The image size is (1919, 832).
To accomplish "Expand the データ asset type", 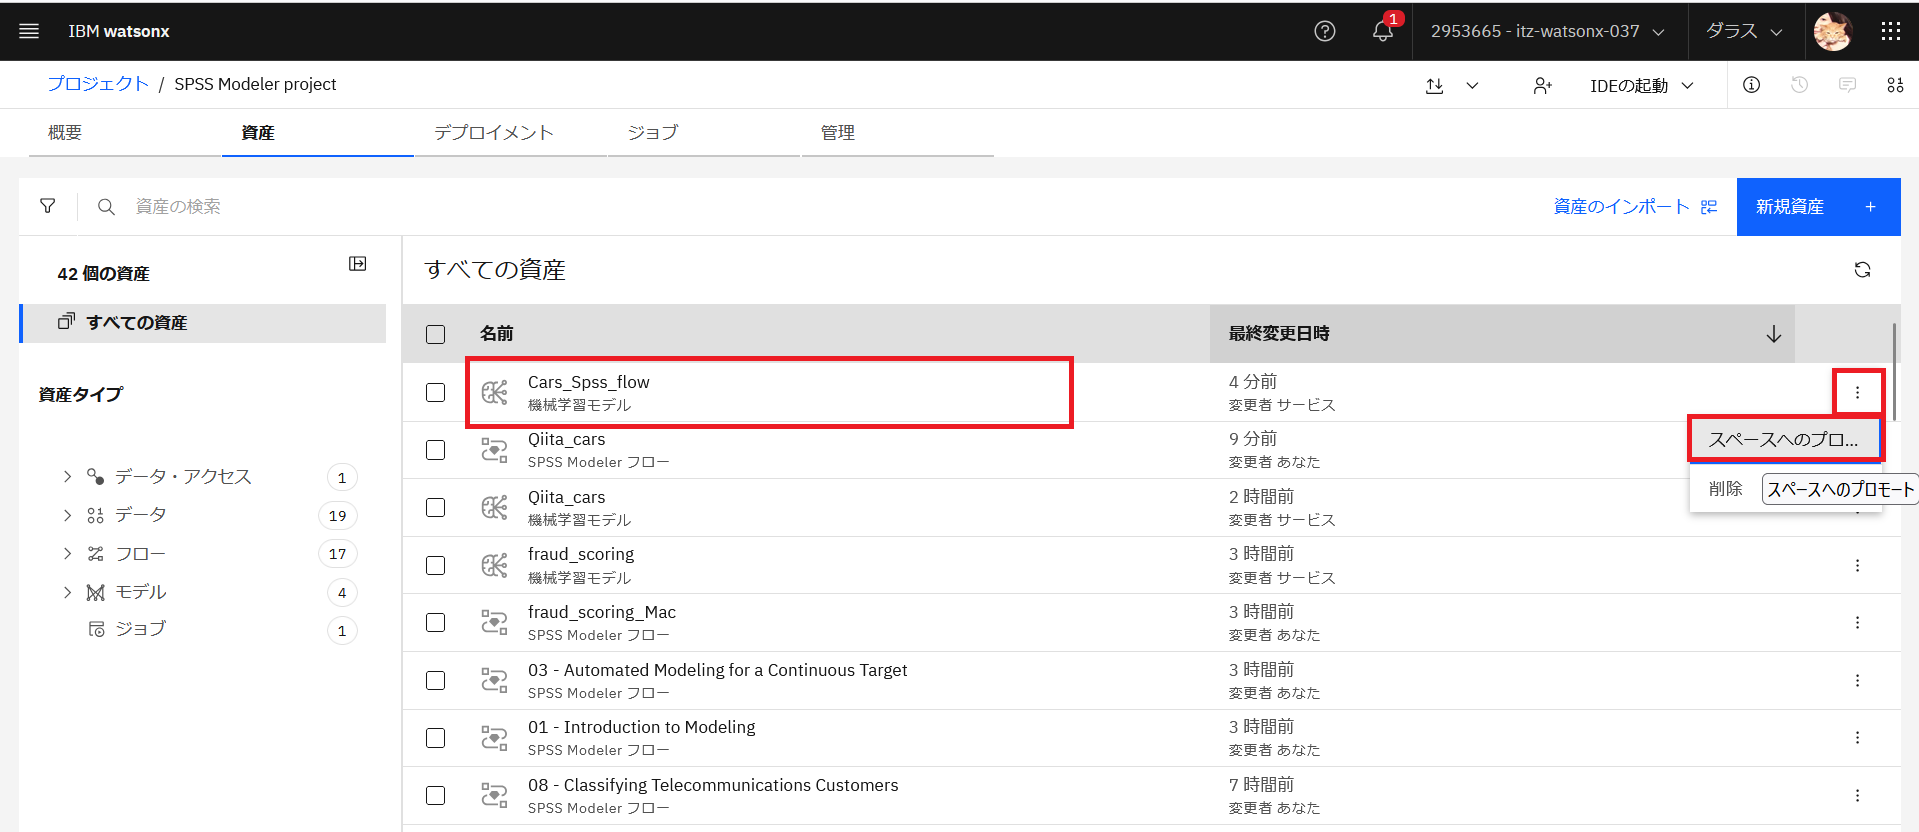I will 67,515.
